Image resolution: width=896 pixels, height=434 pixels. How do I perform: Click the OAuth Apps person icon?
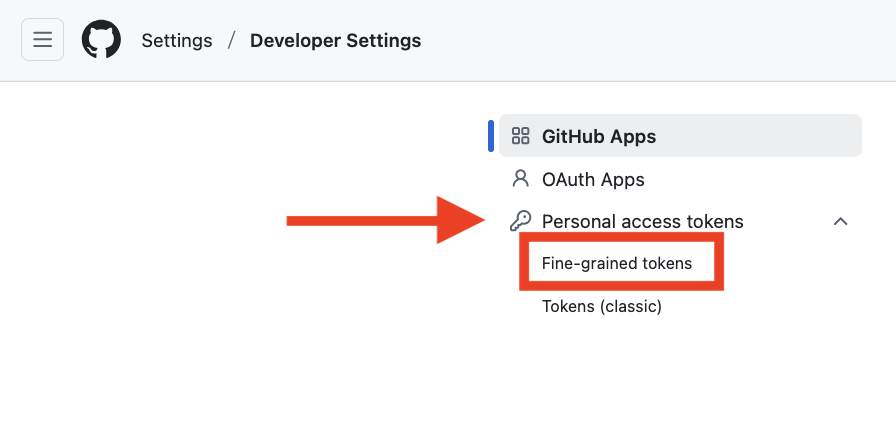(521, 179)
